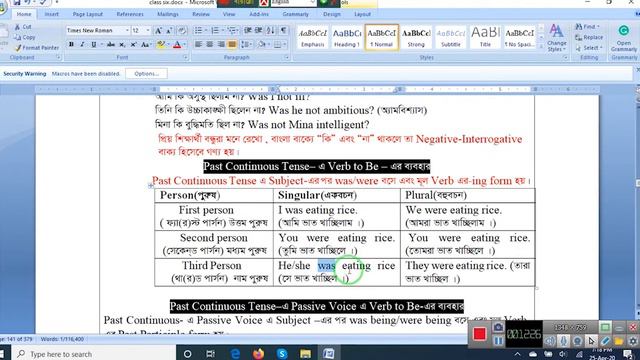Click the table move handle above the table
Image resolution: width=640 pixels, height=360 pixels.
[151, 186]
